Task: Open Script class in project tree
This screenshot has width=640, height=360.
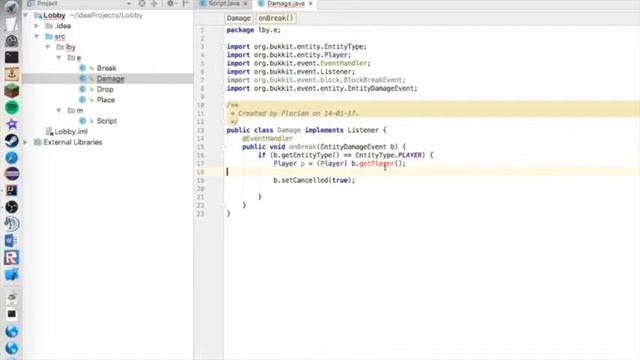Action: (x=107, y=121)
